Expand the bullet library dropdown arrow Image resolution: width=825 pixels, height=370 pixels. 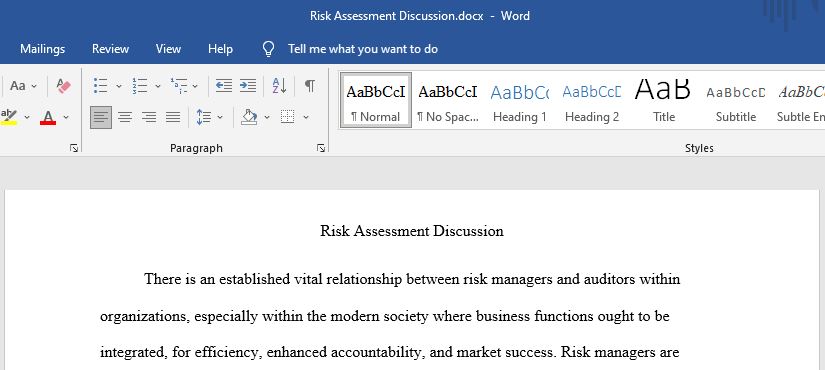[x=118, y=86]
